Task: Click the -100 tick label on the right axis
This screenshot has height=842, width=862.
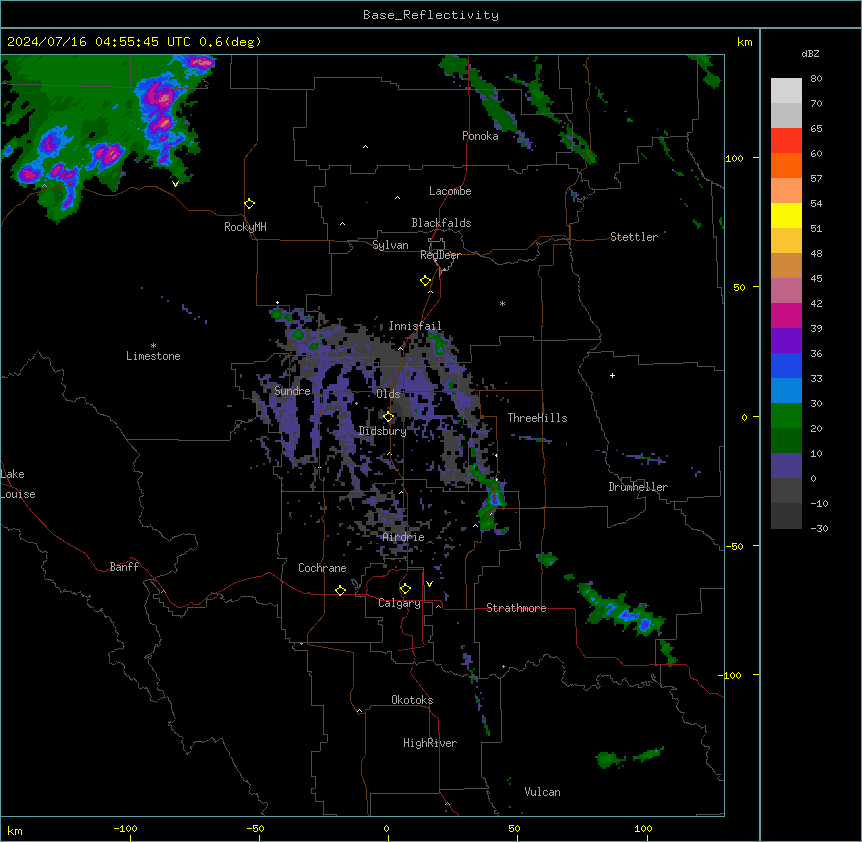Action: (731, 675)
